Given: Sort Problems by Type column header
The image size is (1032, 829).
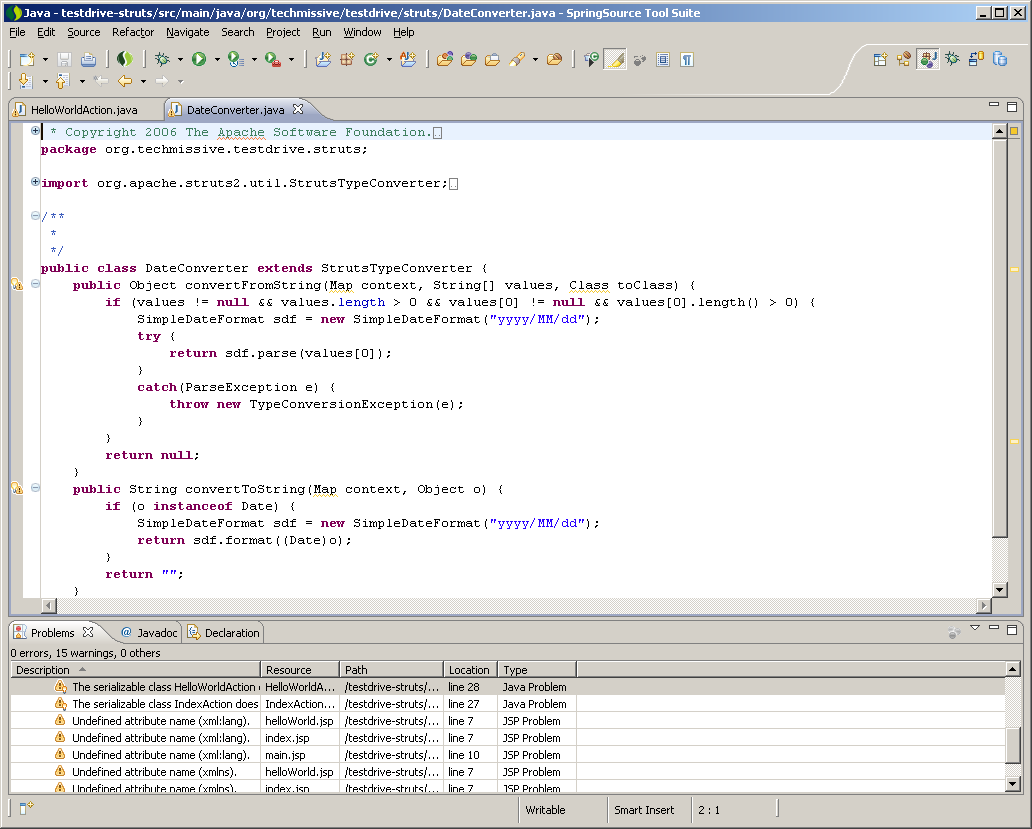Looking at the screenshot, I should 537,670.
